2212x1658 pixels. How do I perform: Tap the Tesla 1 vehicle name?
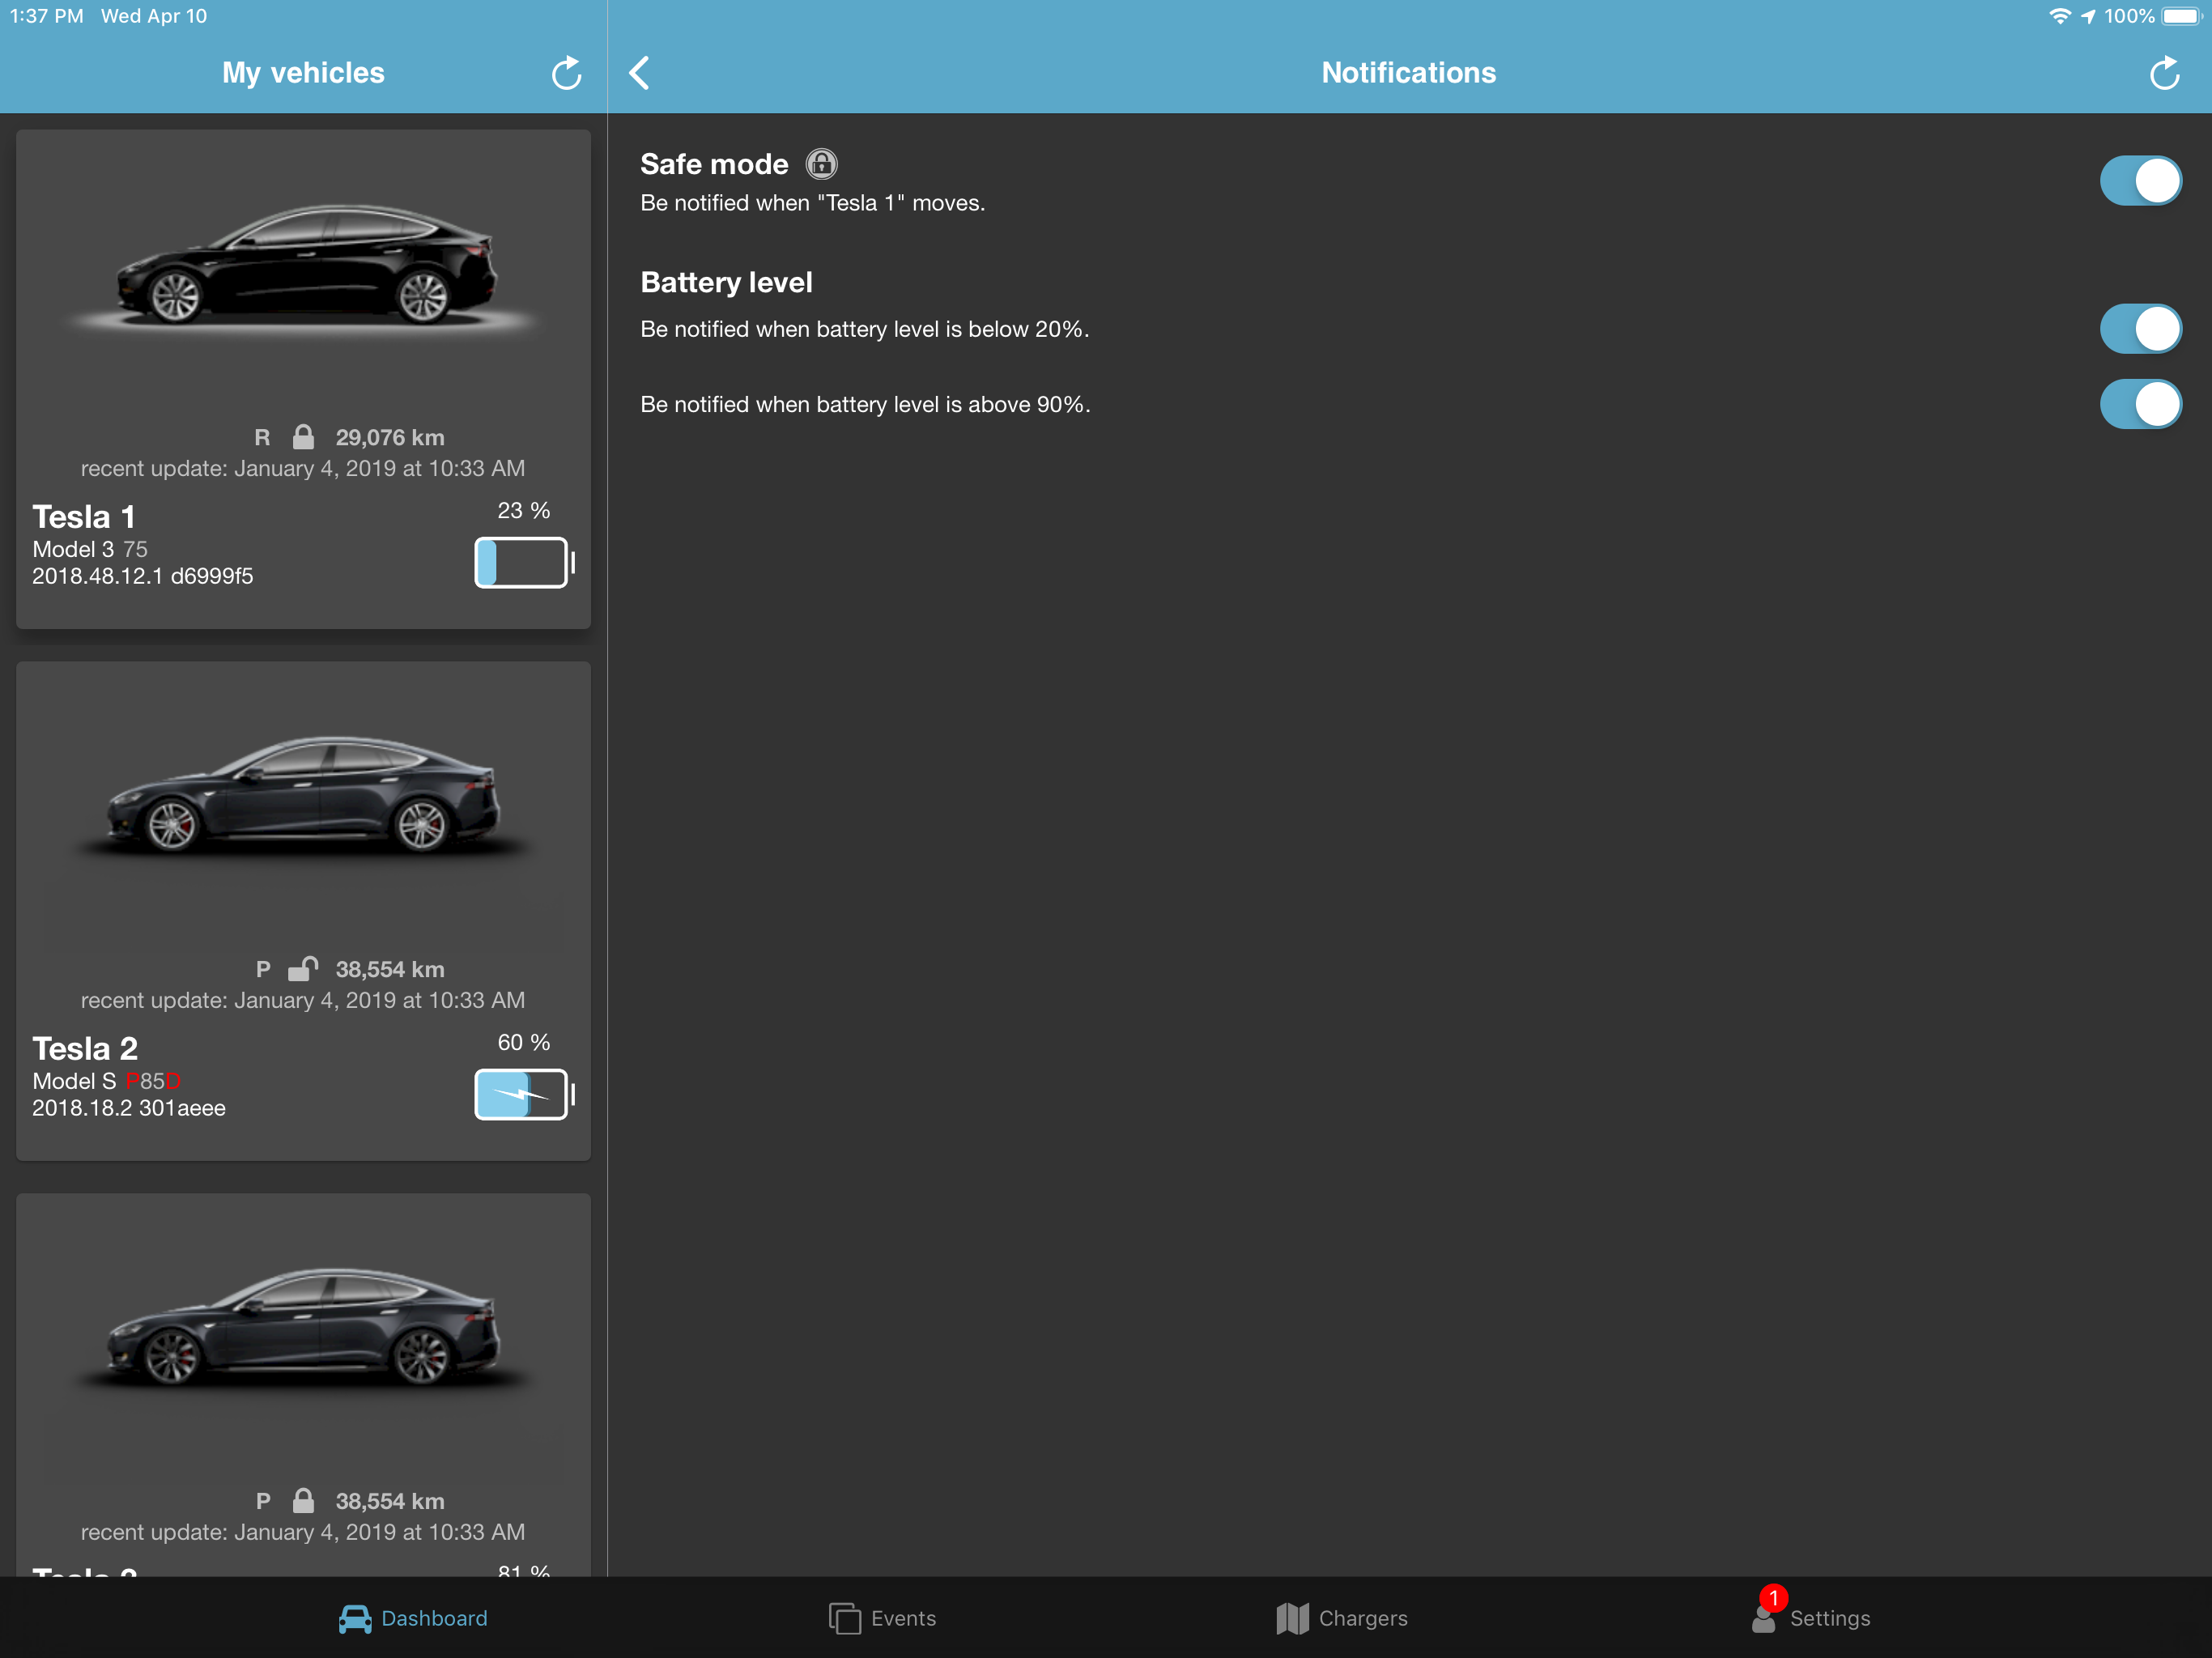84,517
